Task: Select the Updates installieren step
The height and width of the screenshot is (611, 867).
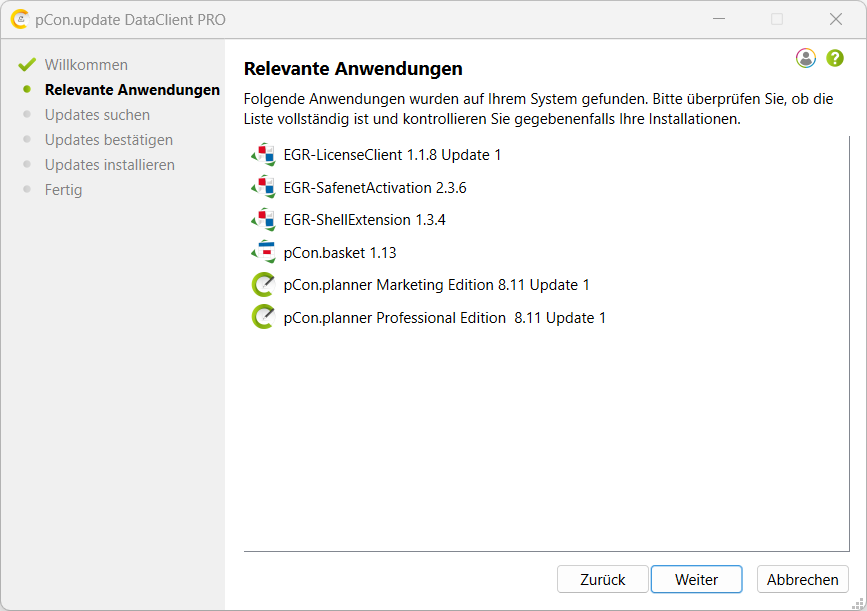Action: click(x=109, y=165)
